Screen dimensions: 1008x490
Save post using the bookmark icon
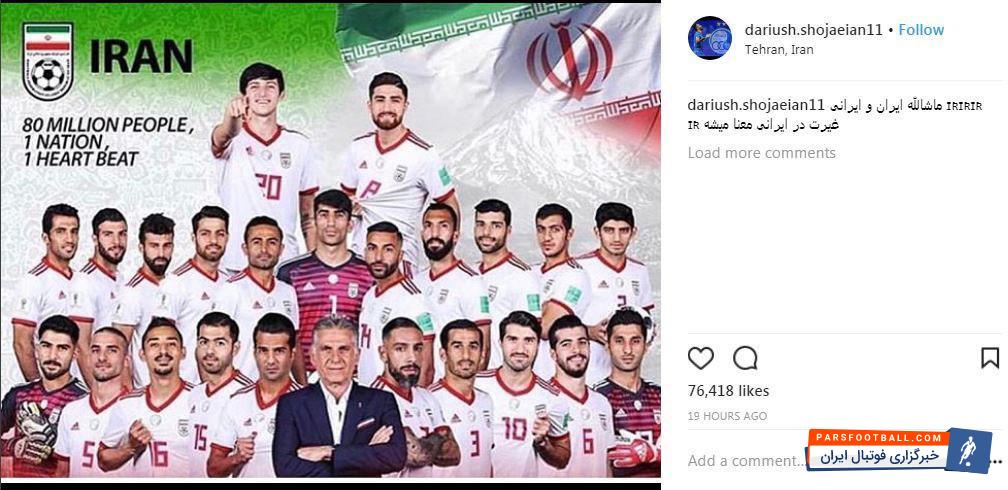tap(990, 358)
